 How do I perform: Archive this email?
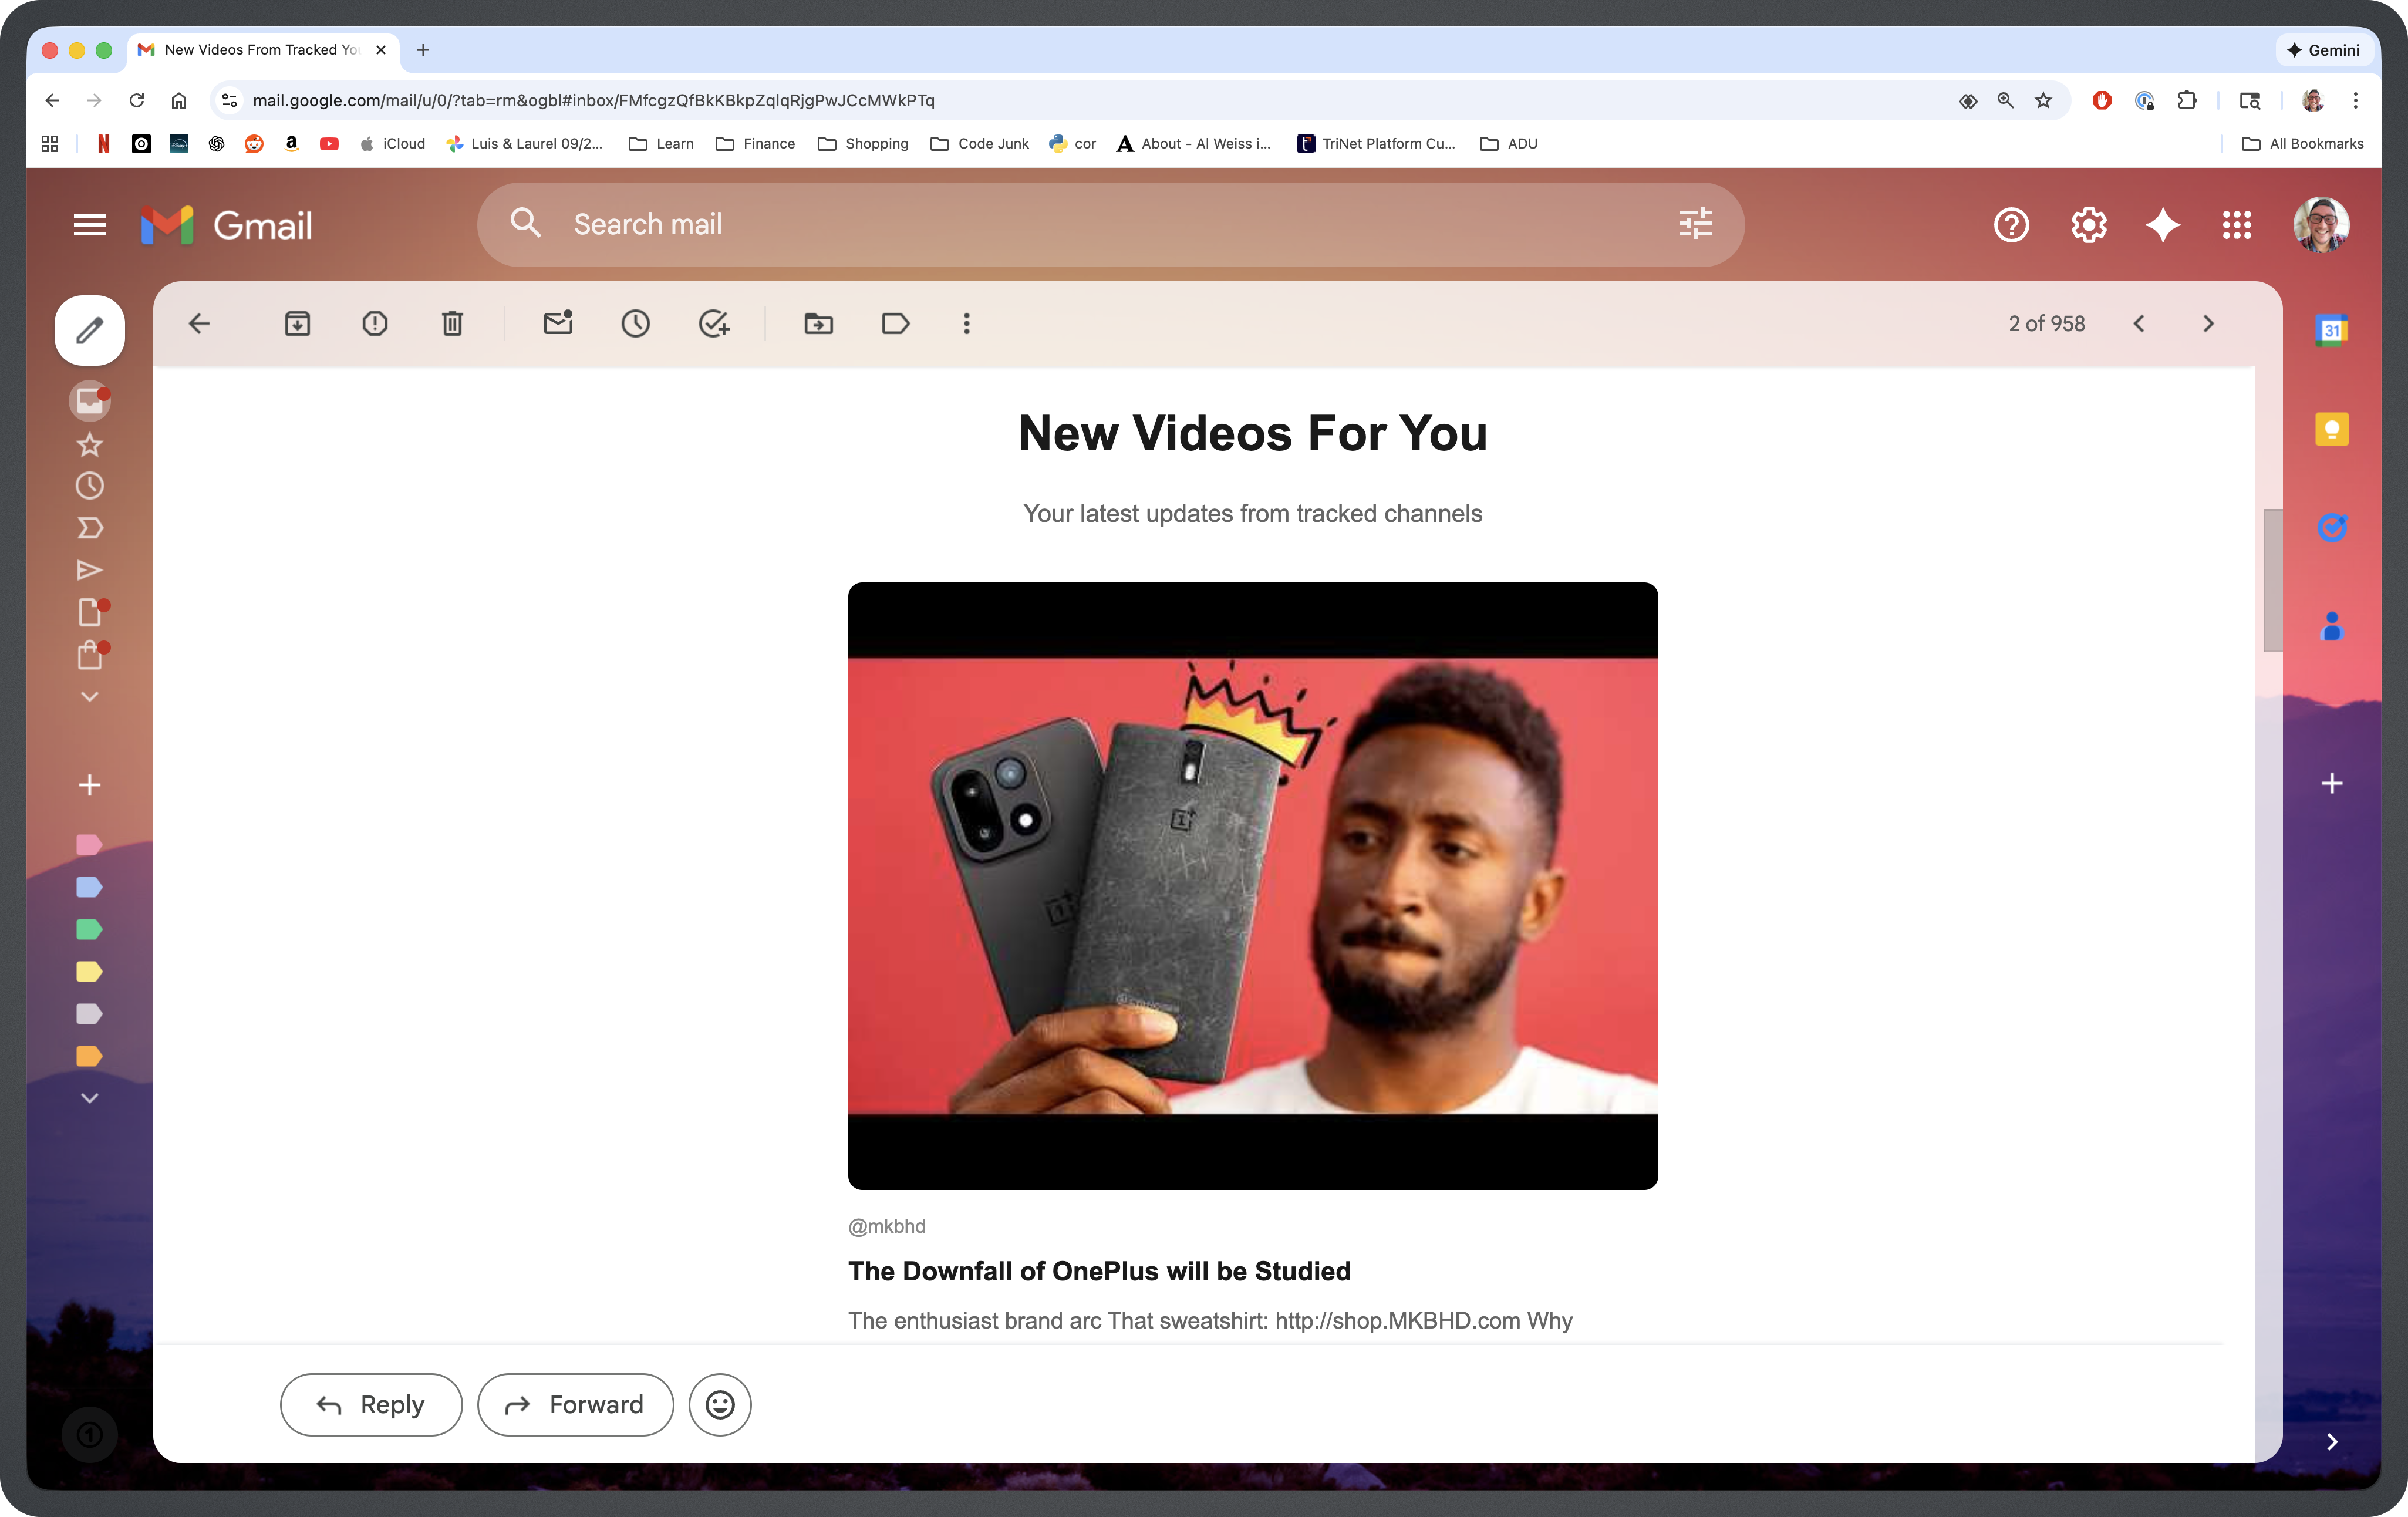pos(297,323)
